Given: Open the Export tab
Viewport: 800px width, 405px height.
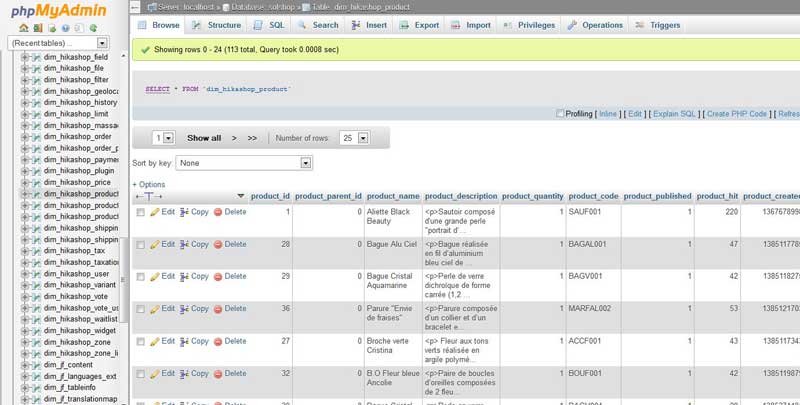Looking at the screenshot, I should [420, 25].
